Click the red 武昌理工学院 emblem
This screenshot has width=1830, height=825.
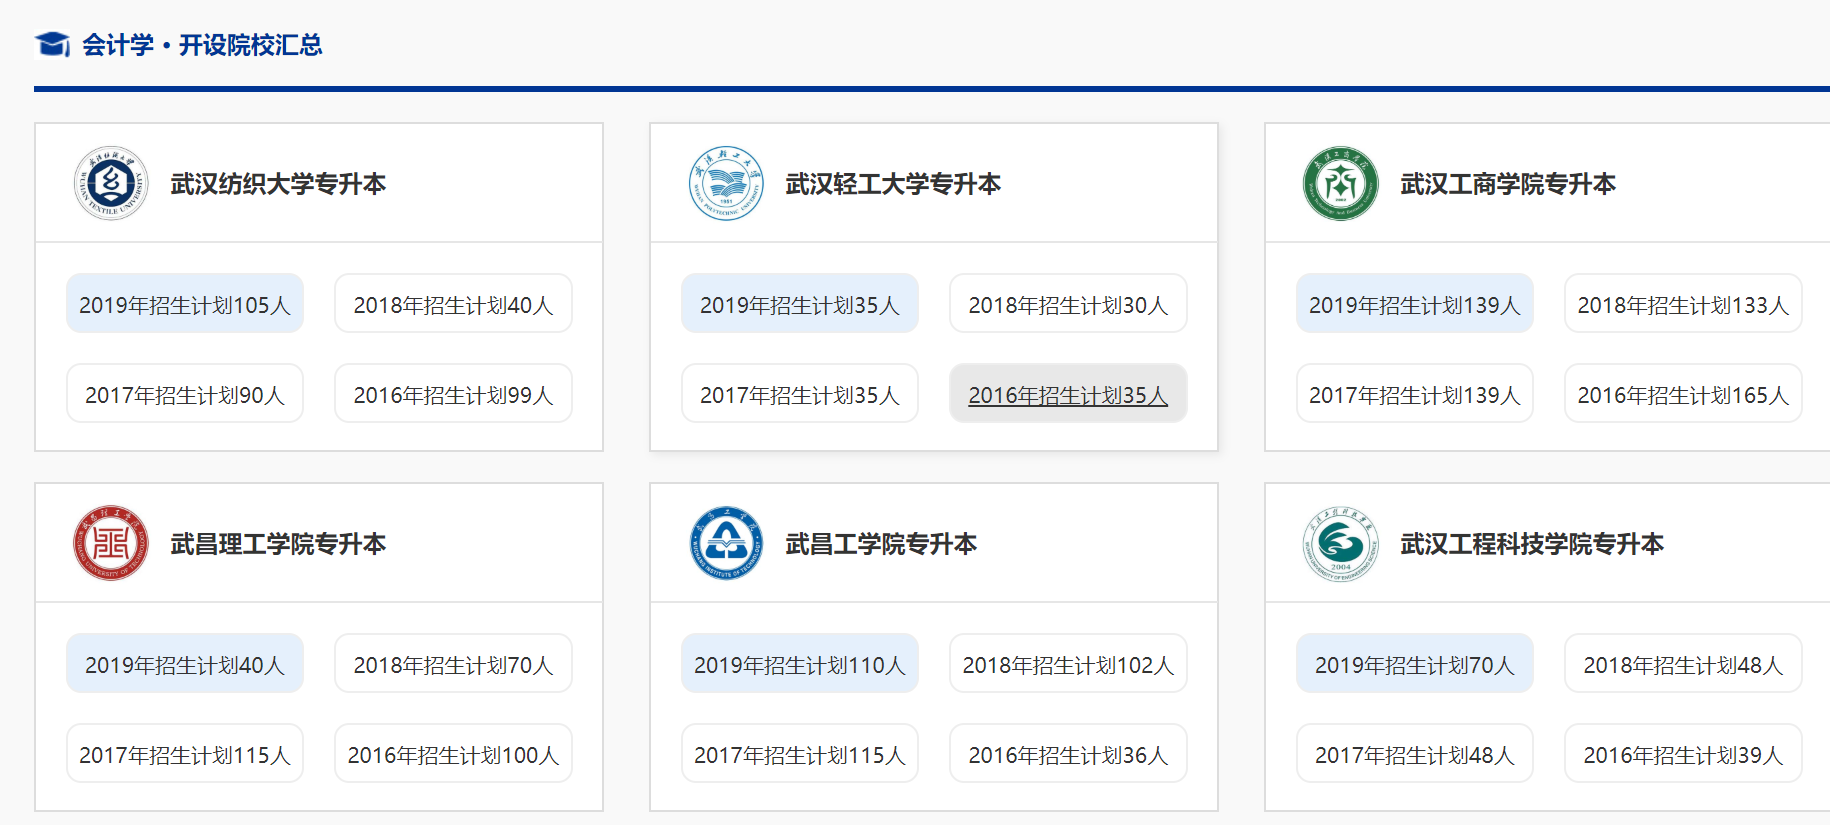[x=111, y=543]
